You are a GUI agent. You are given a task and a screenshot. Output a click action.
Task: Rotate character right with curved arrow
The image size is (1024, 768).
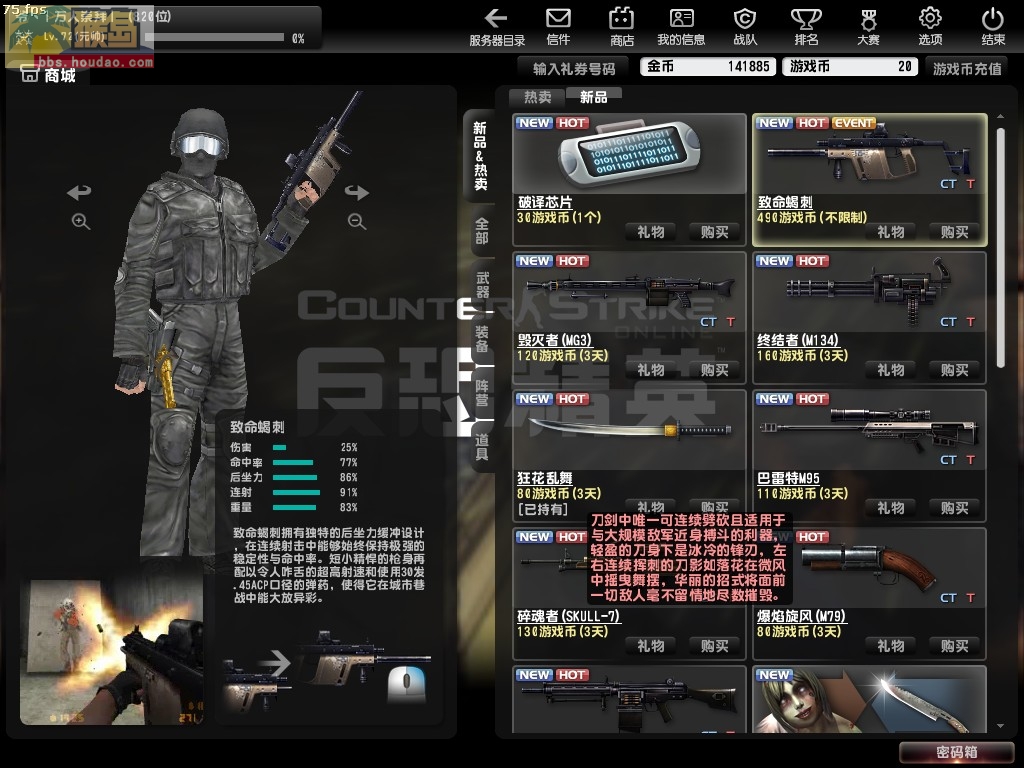point(357,192)
